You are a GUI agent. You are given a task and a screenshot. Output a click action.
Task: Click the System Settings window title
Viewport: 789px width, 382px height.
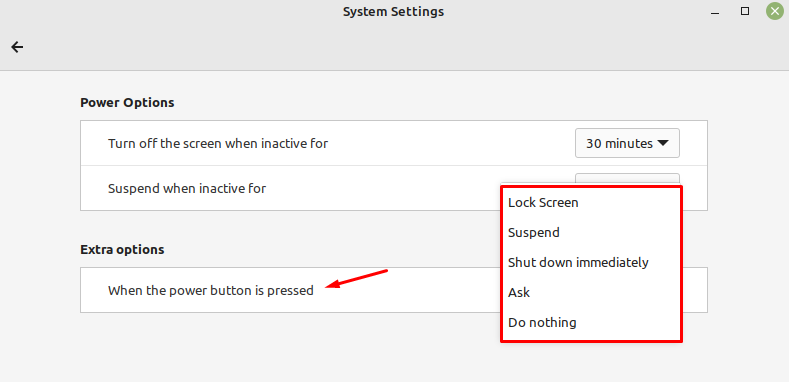[x=393, y=11]
